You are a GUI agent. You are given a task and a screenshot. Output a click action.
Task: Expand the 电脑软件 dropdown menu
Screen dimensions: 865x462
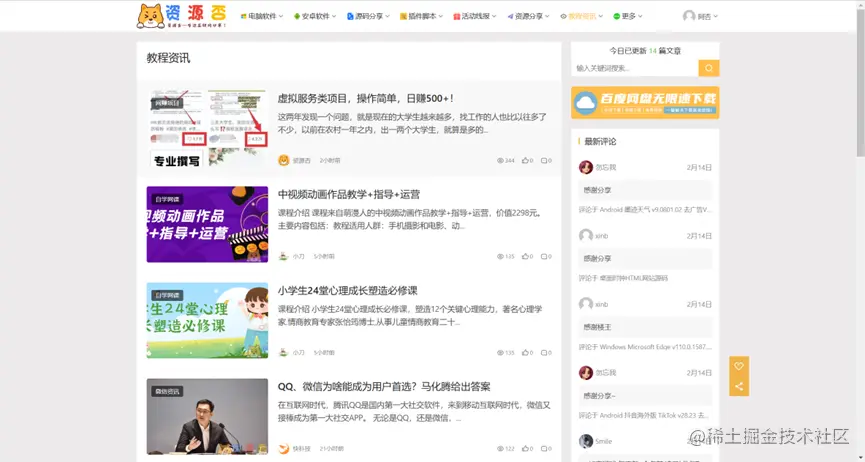(x=261, y=17)
